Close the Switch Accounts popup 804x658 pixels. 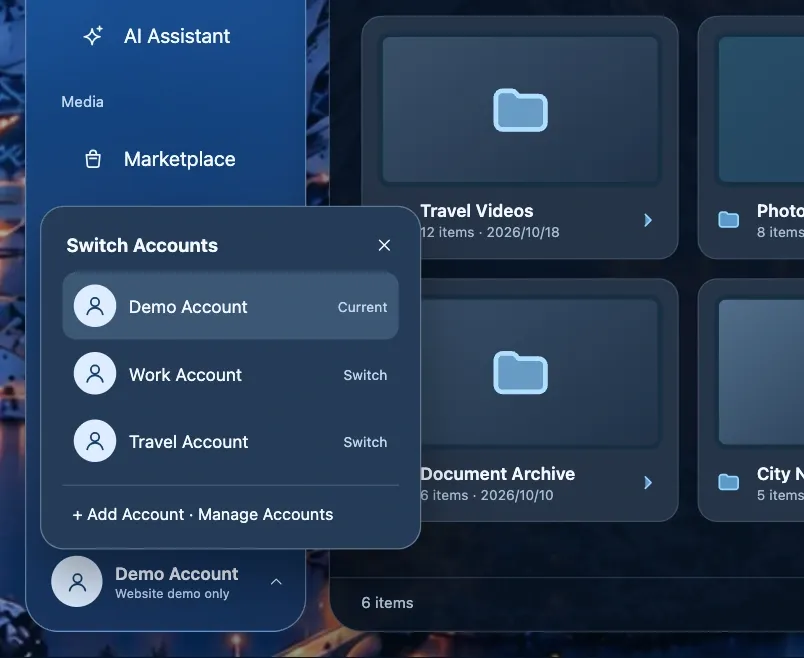[384, 245]
